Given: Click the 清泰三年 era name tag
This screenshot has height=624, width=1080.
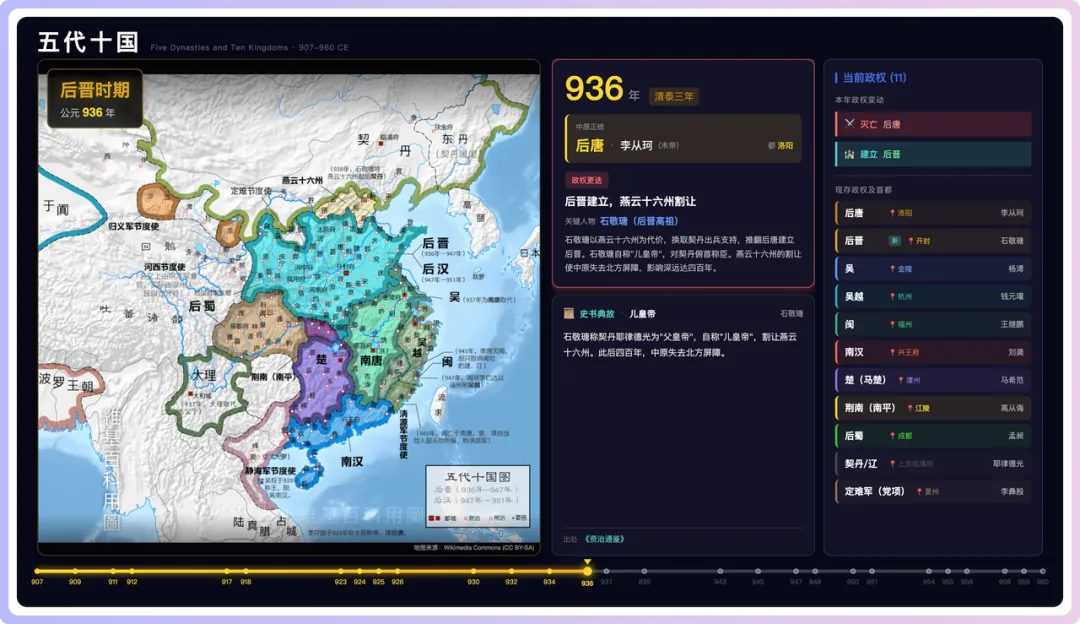Looking at the screenshot, I should tap(674, 96).
